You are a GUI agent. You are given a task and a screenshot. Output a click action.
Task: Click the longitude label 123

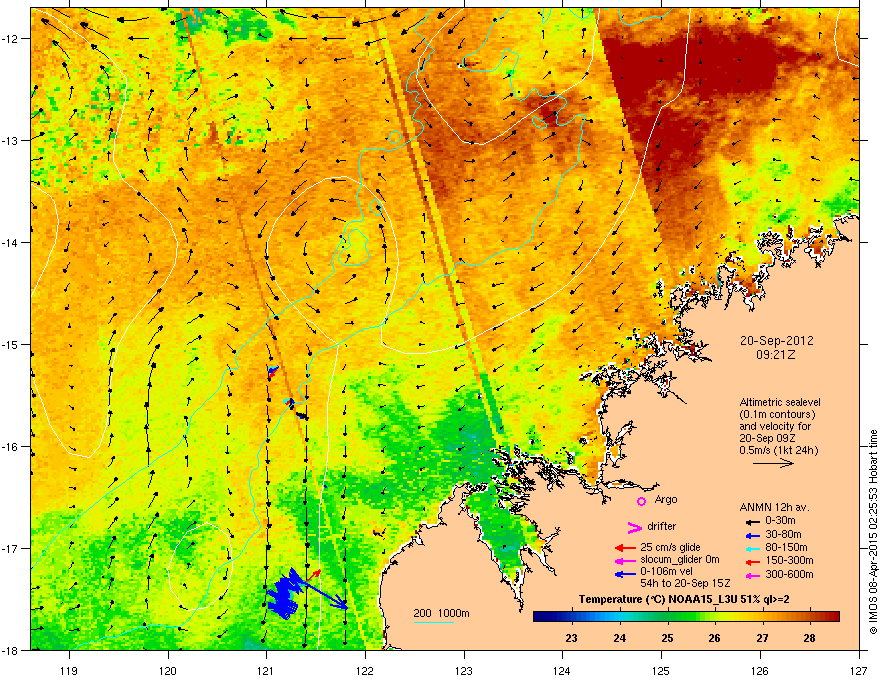(464, 670)
